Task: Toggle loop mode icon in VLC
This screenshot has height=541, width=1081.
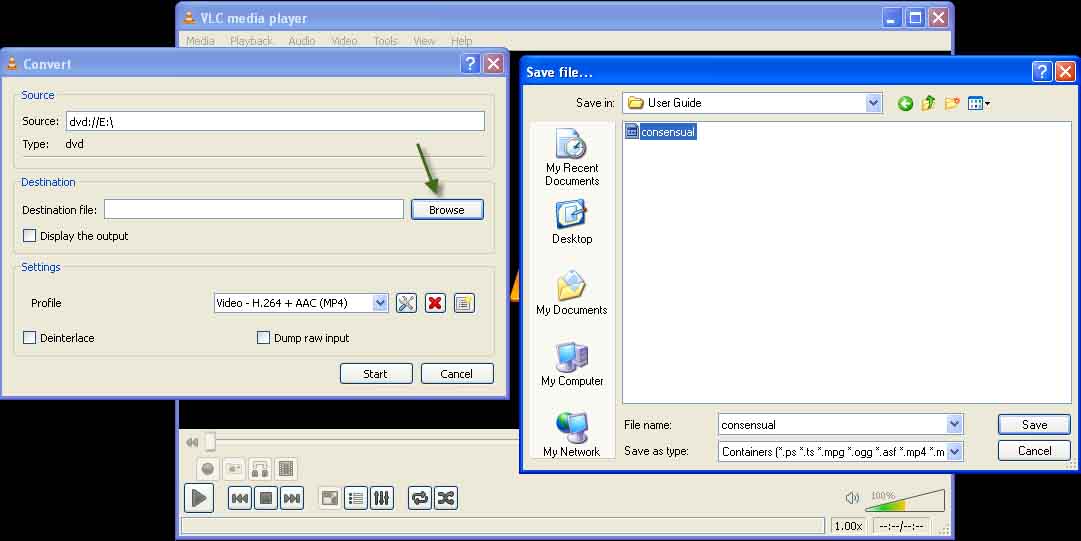Action: [419, 498]
